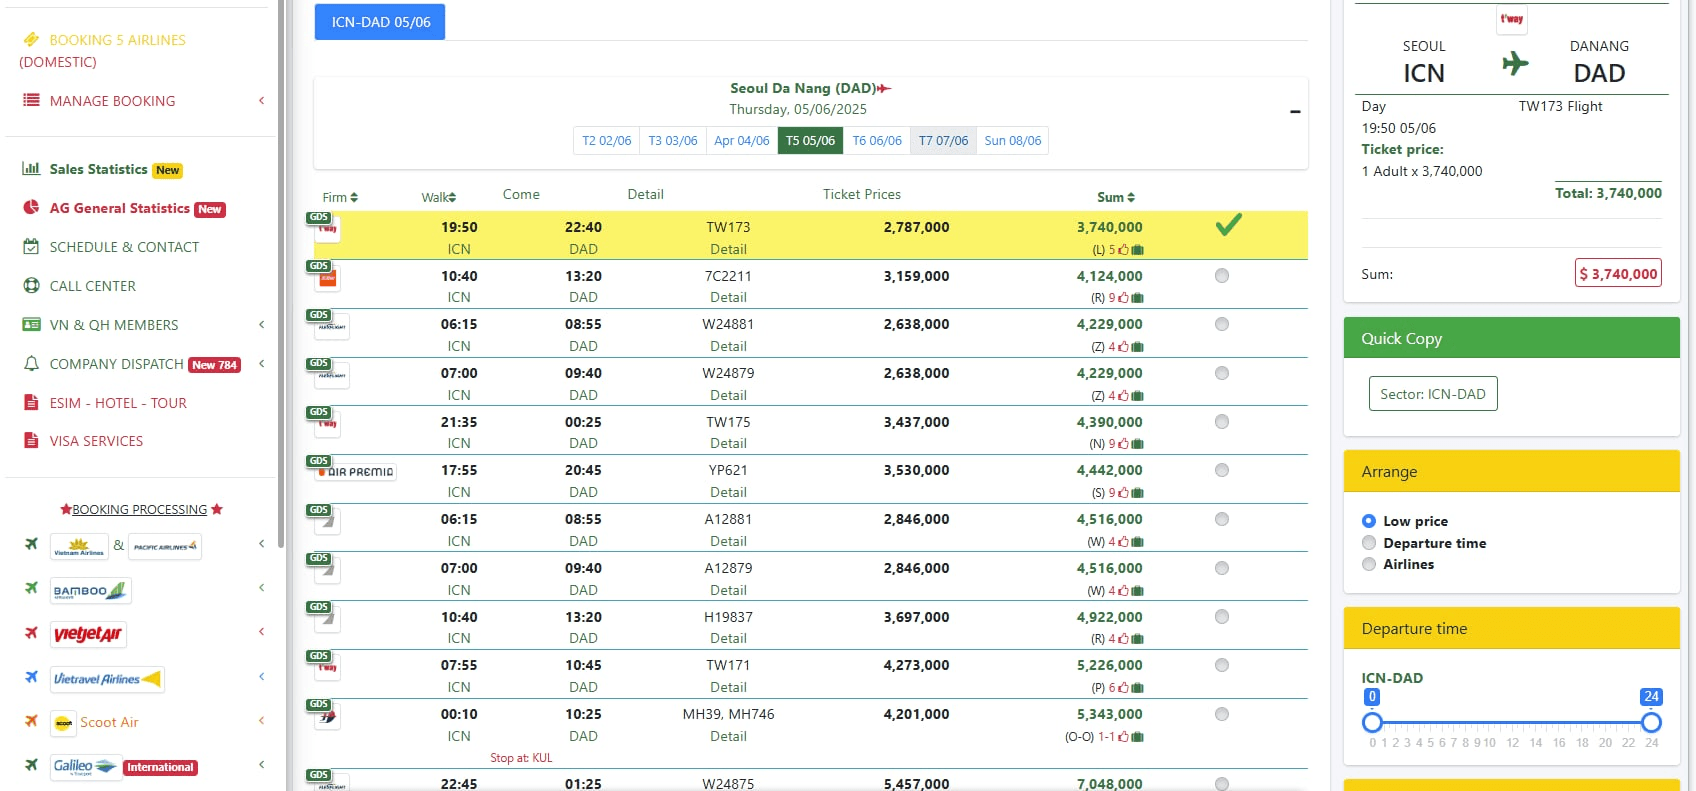Select the Pacific Airlines logo in the sidebar
The height and width of the screenshot is (791, 1696).
pos(165,546)
